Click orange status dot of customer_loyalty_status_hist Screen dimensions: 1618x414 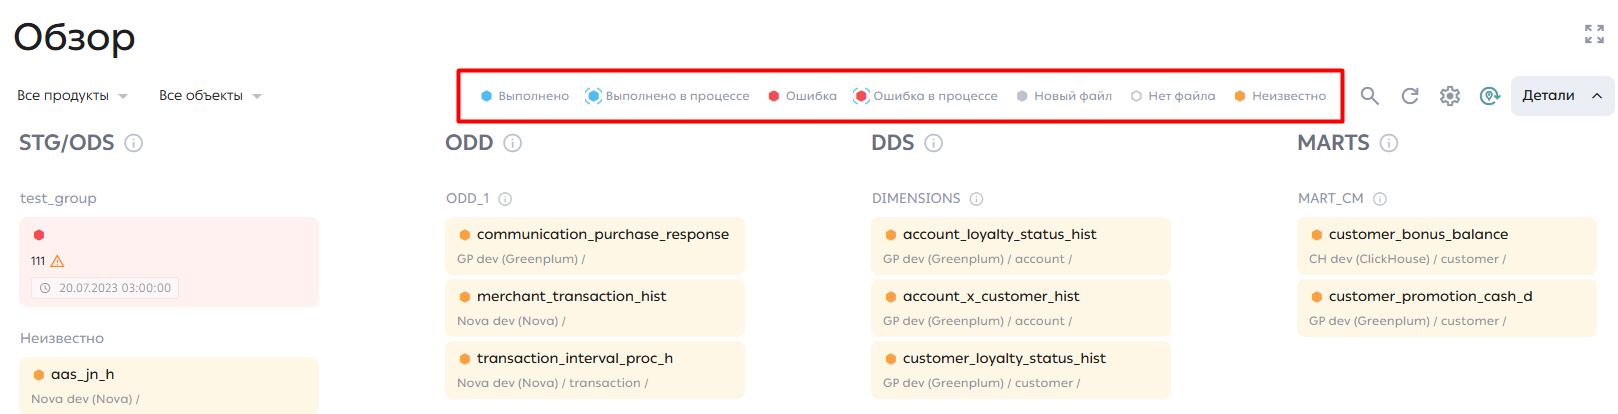coord(891,359)
